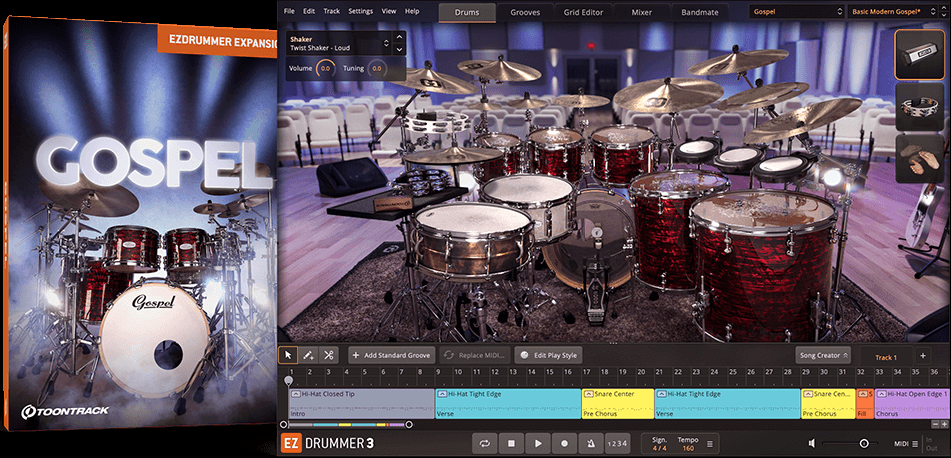Click the Tempo 160 value
Viewport: 951px width, 458px height.
coord(688,448)
